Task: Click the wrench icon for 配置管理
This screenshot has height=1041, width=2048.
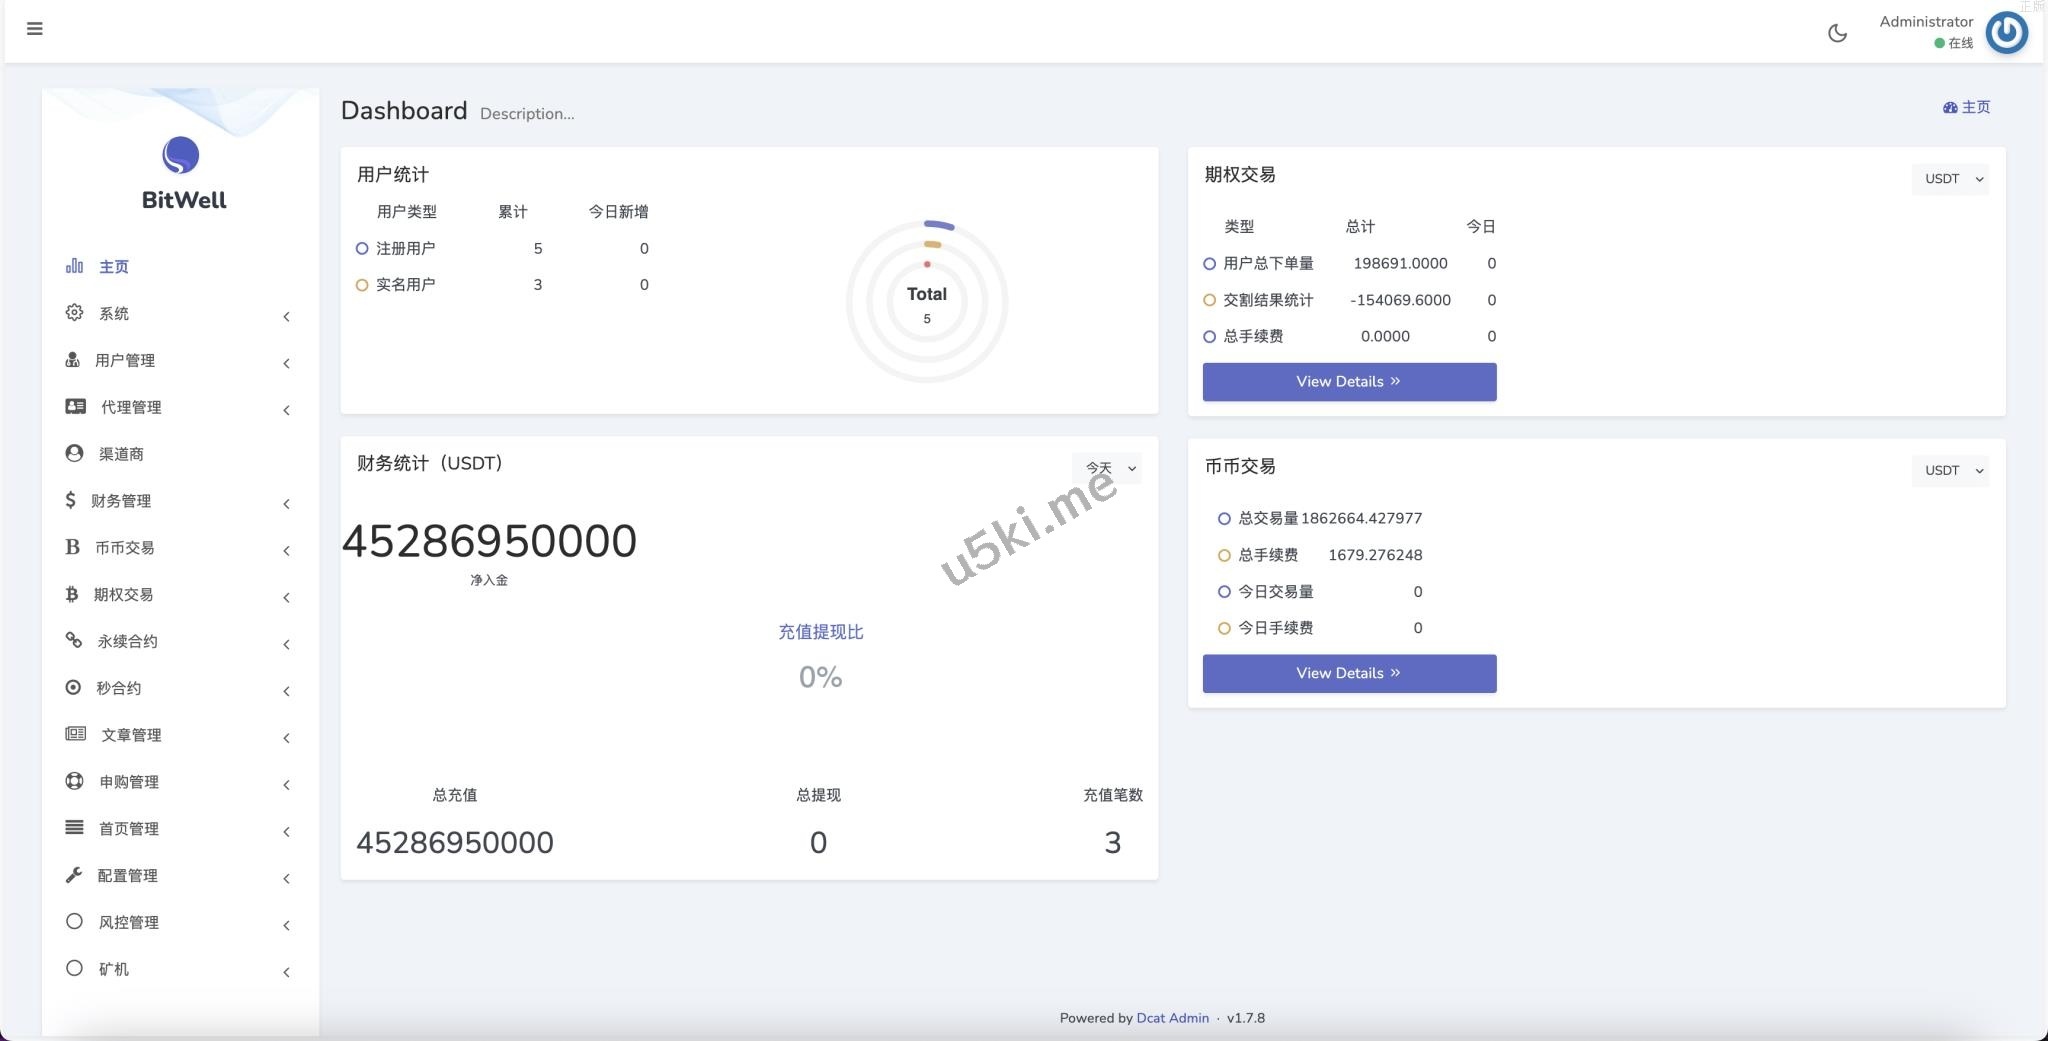Action: tap(74, 875)
